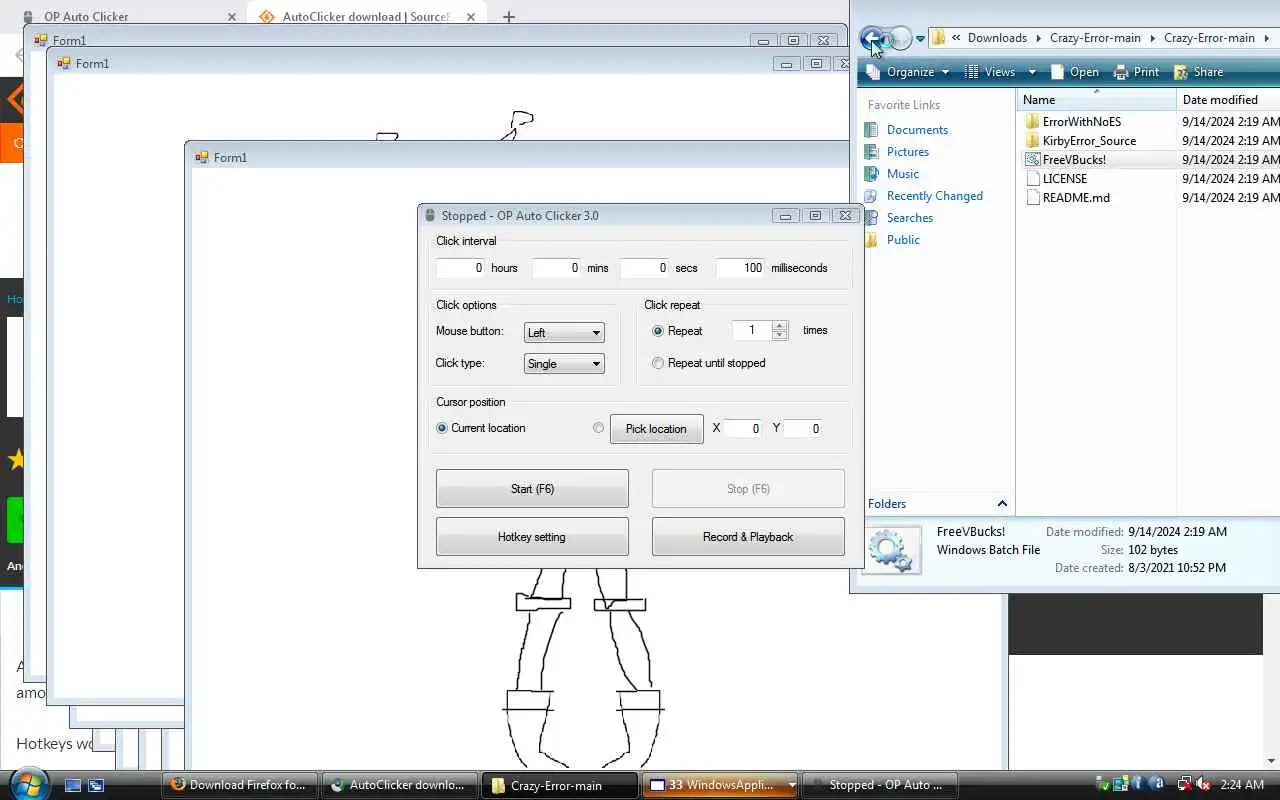Click Open in the Explorer toolbar
The image size is (1280, 800).
[x=1074, y=72]
